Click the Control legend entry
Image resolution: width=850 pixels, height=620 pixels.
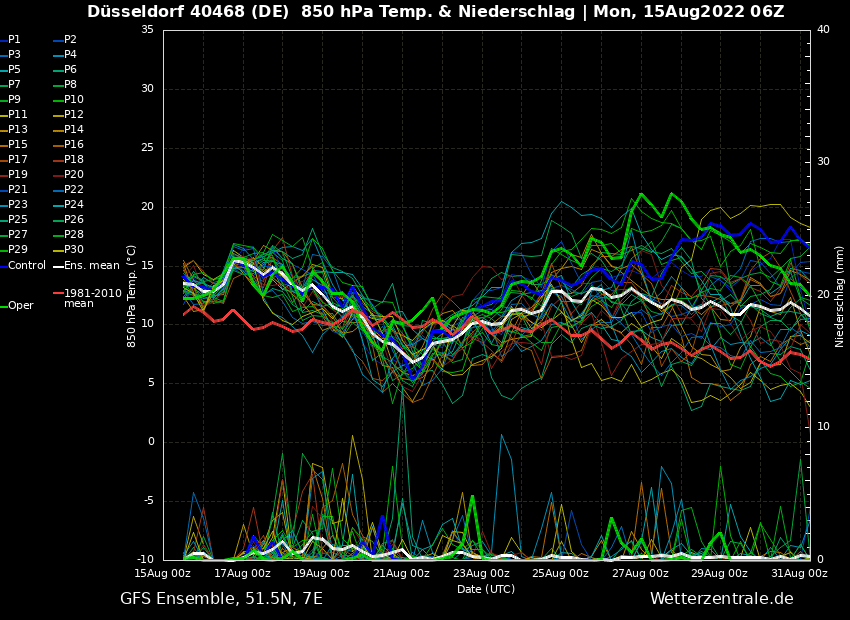coord(27,266)
